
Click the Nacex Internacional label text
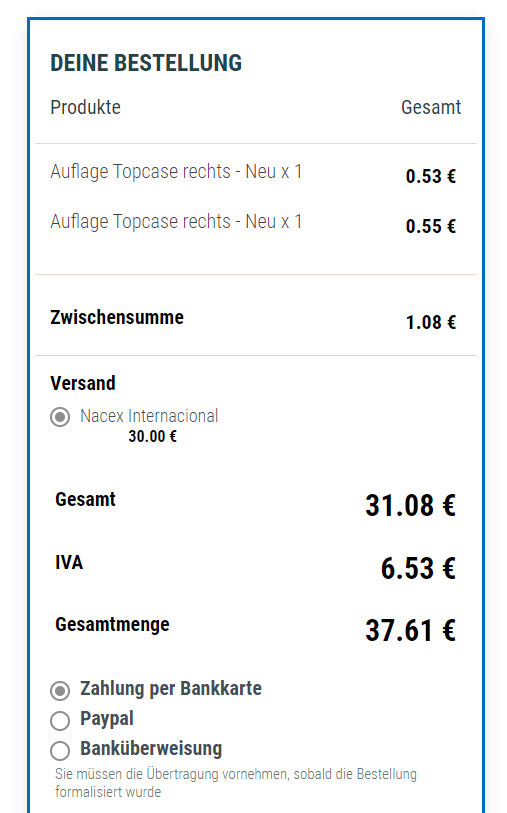(x=149, y=416)
